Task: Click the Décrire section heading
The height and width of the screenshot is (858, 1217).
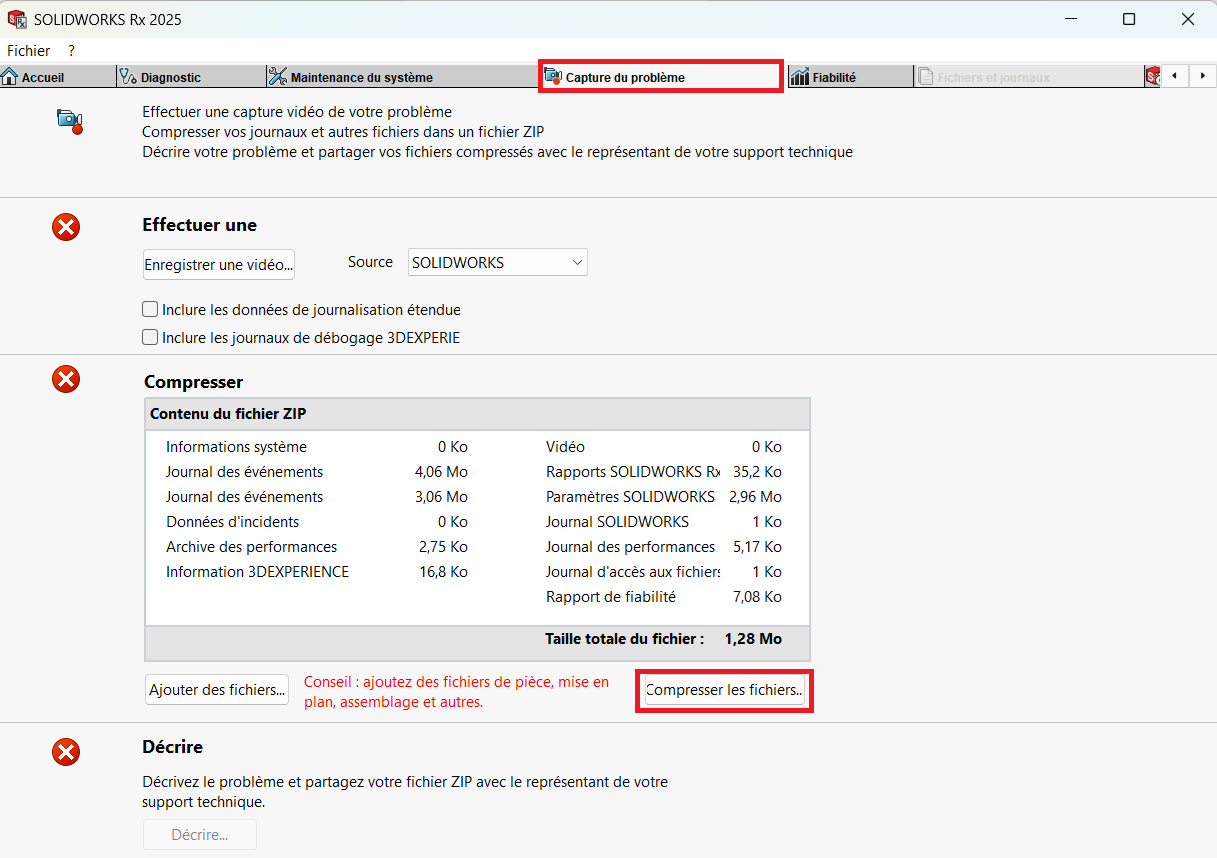Action: click(x=172, y=747)
